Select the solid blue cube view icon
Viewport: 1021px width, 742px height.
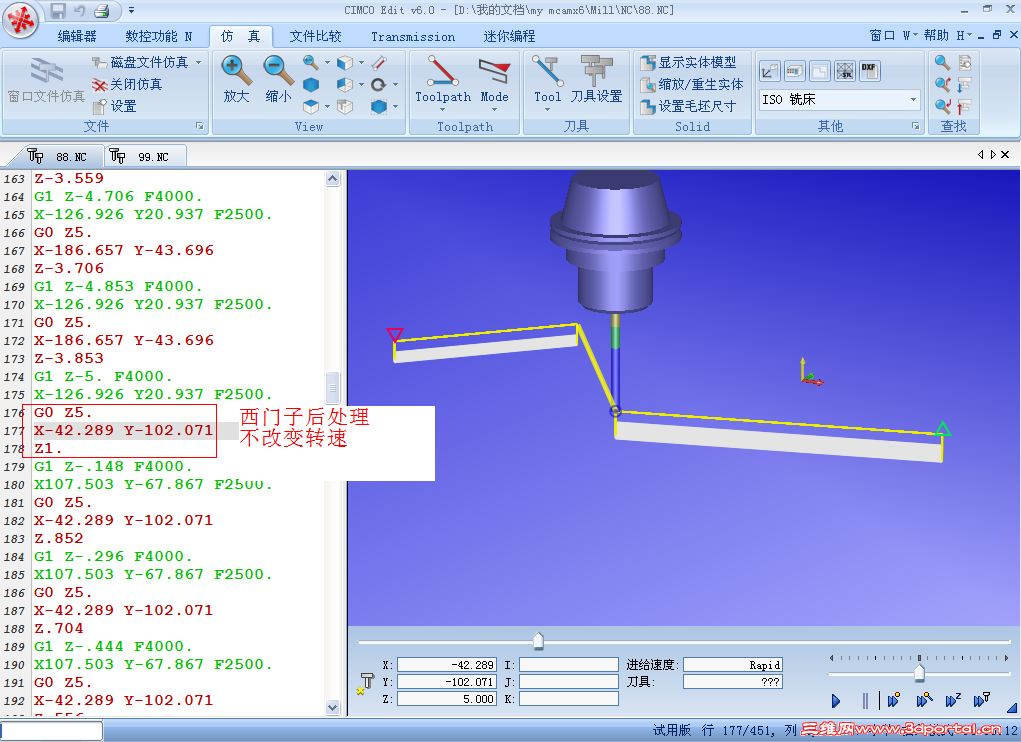point(311,85)
